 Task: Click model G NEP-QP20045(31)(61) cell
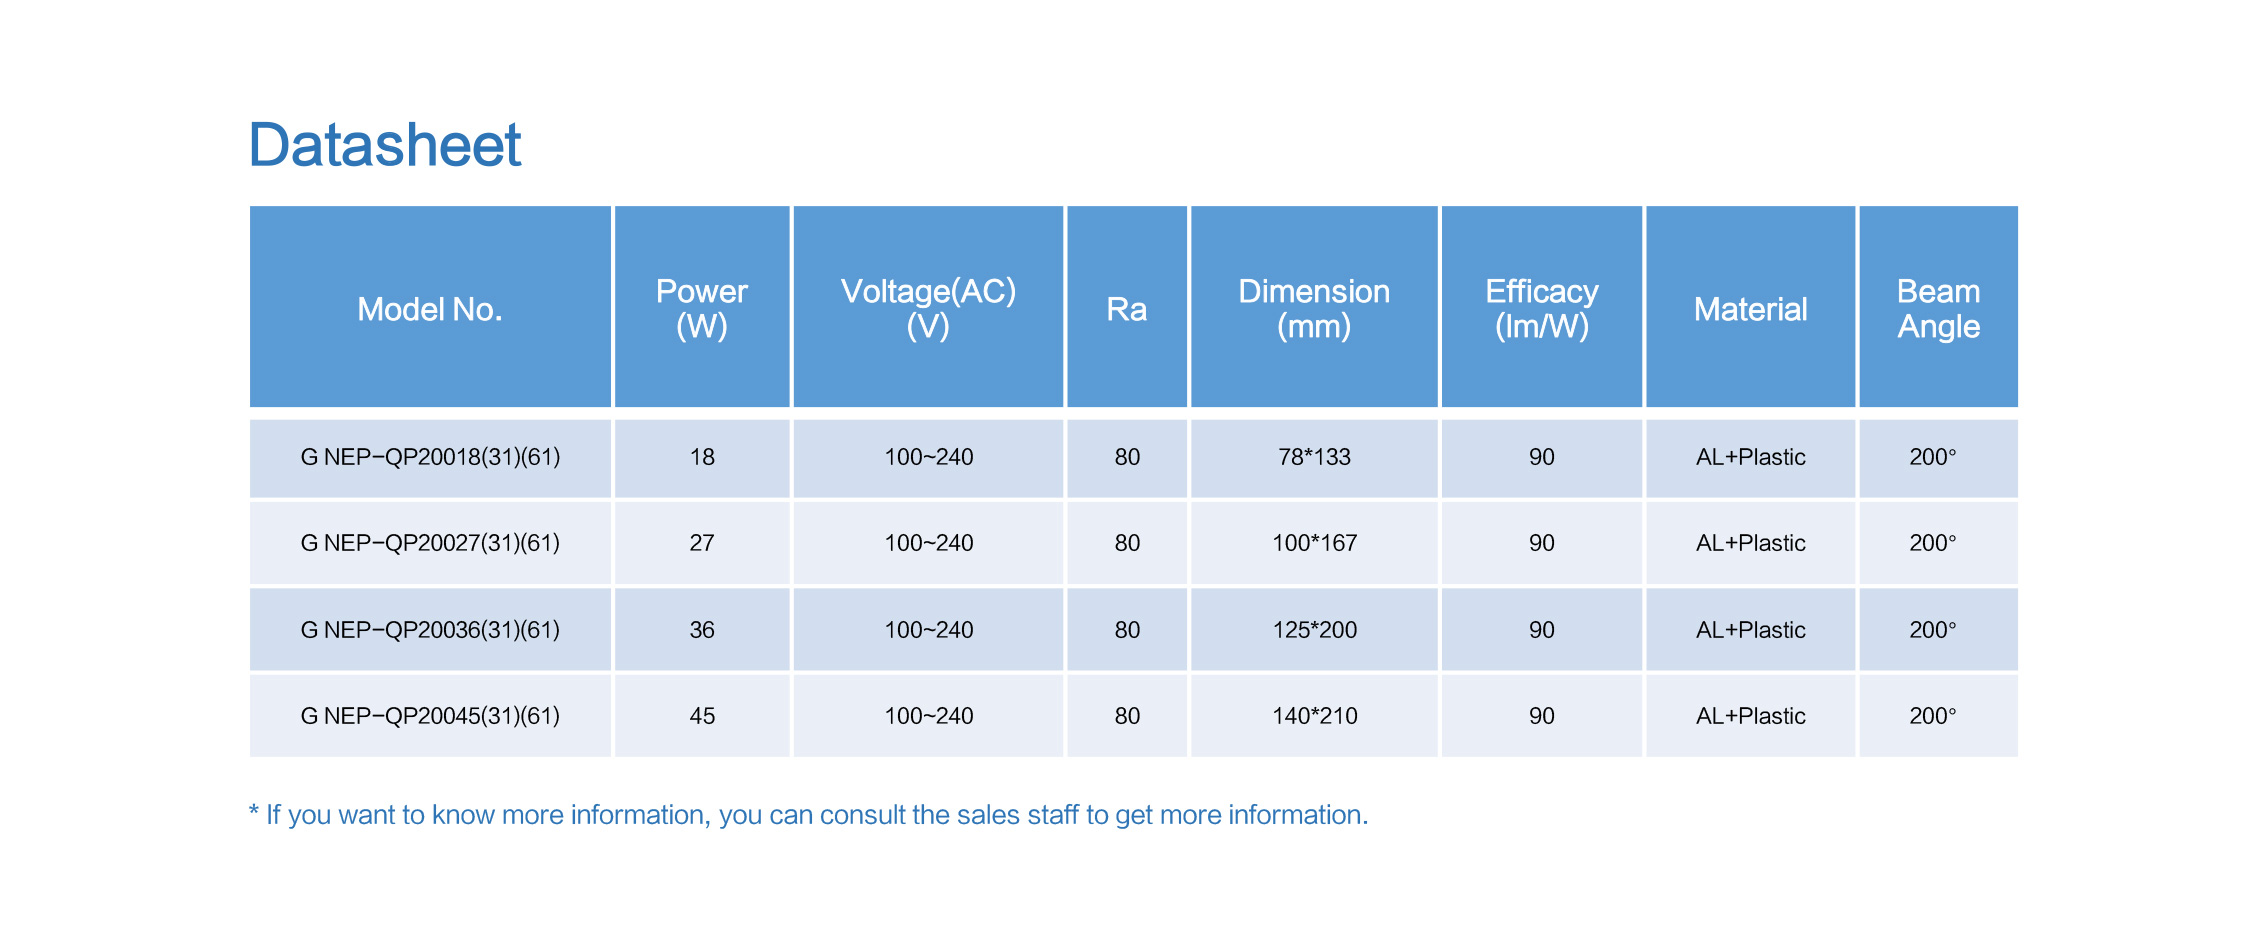(430, 716)
